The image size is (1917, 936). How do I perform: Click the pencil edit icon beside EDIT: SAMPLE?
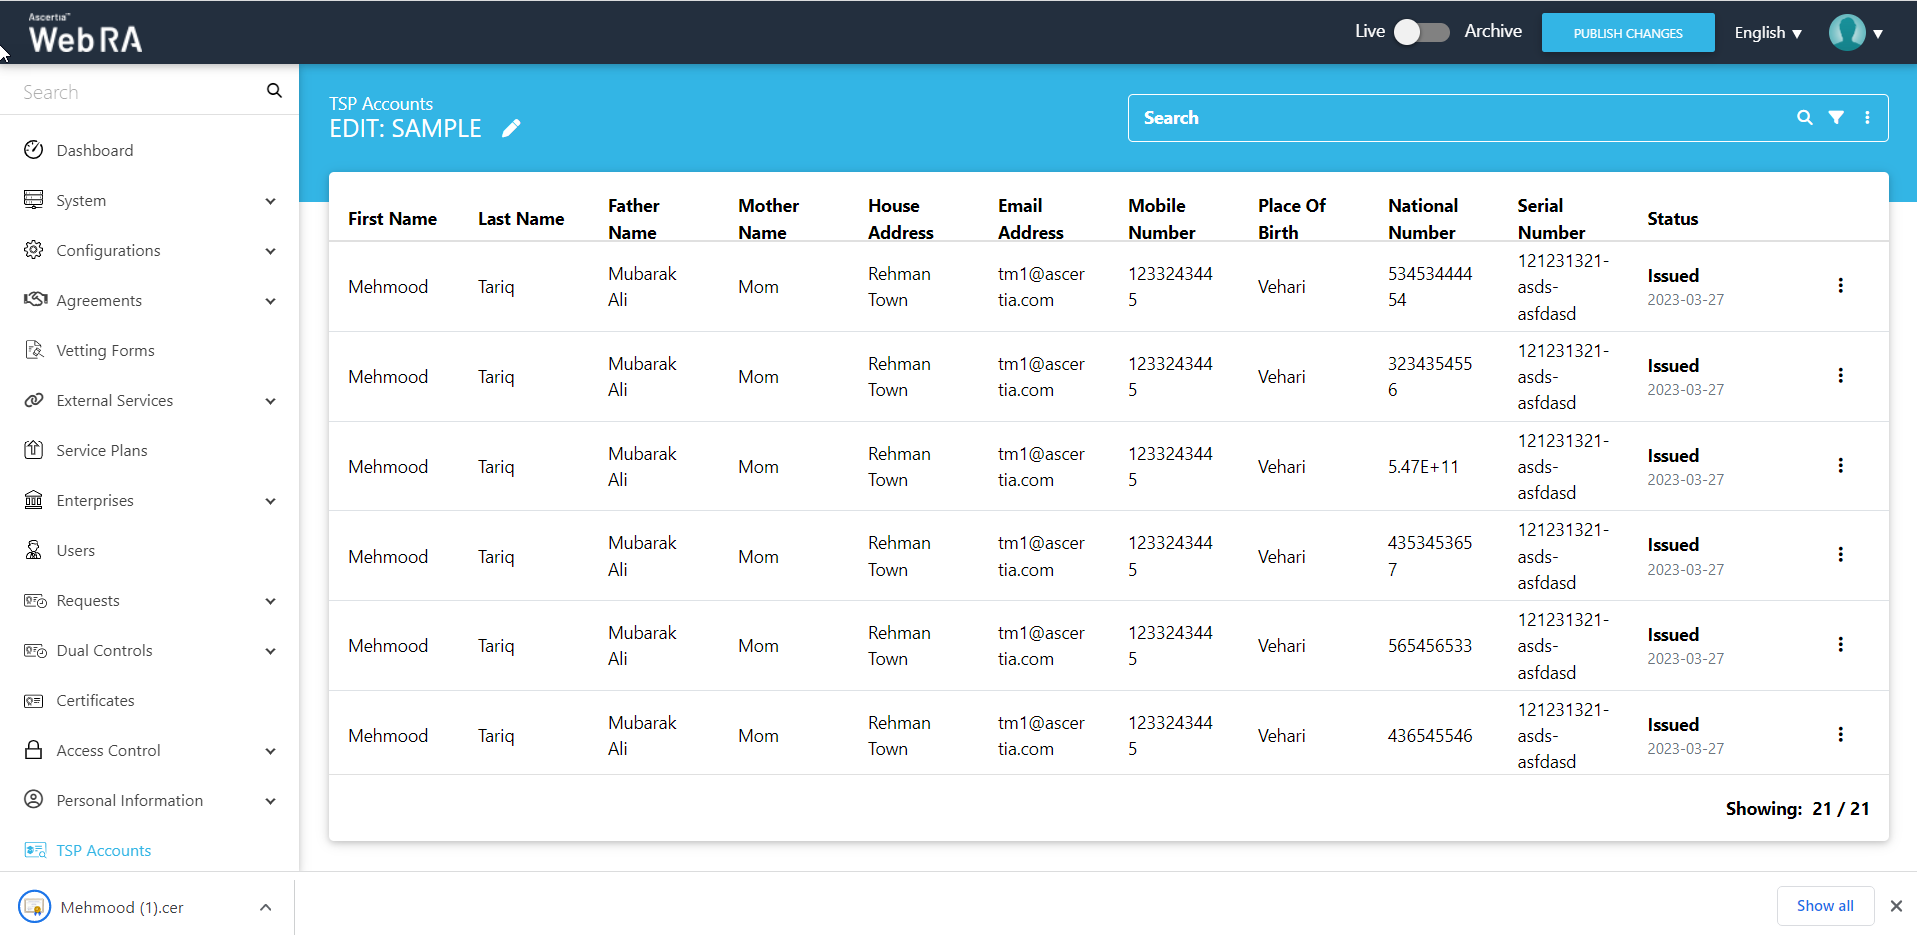point(511,128)
